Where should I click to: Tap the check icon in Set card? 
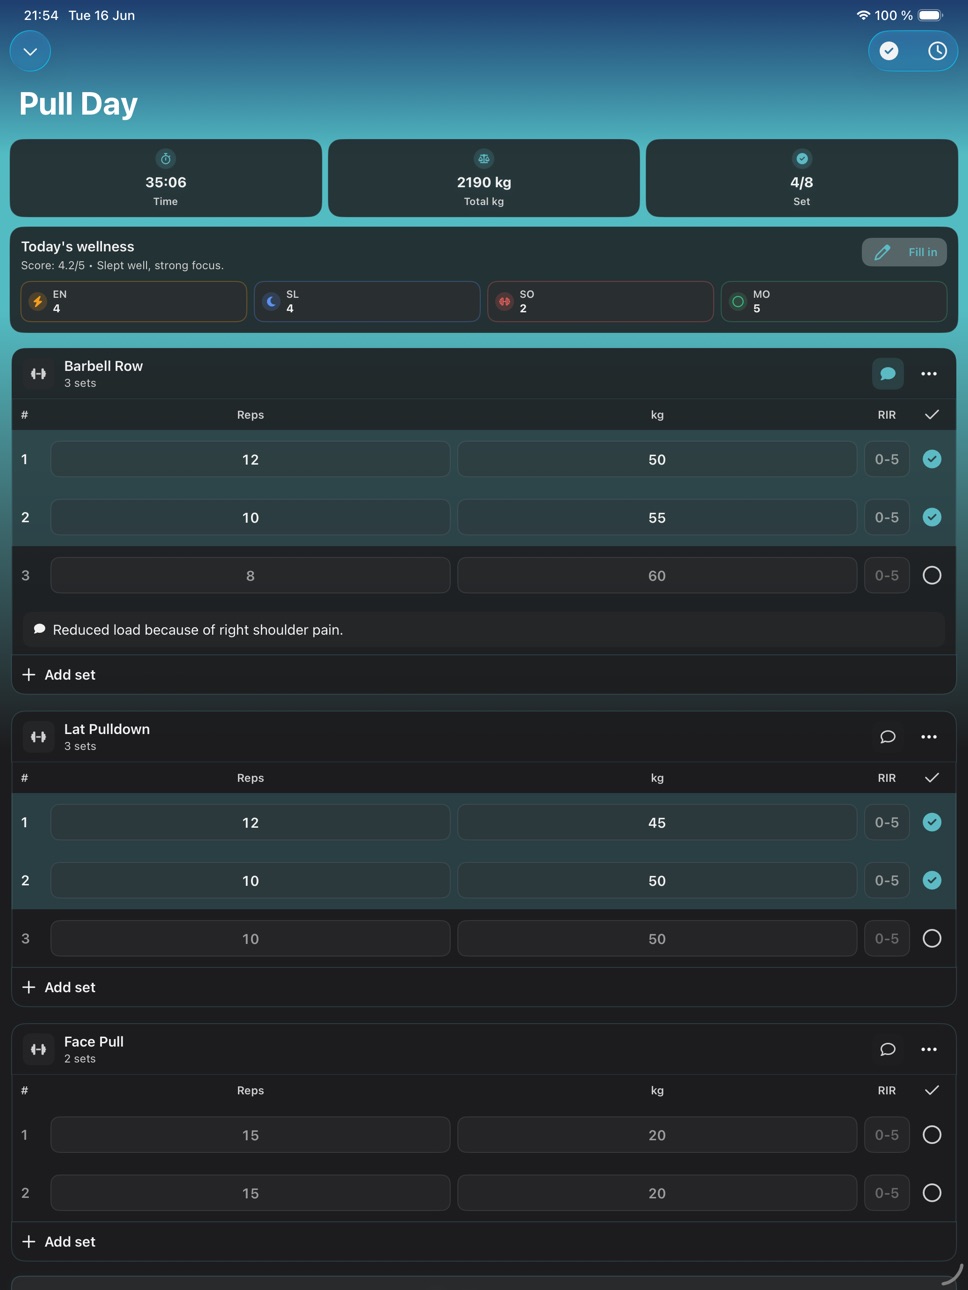pos(802,158)
